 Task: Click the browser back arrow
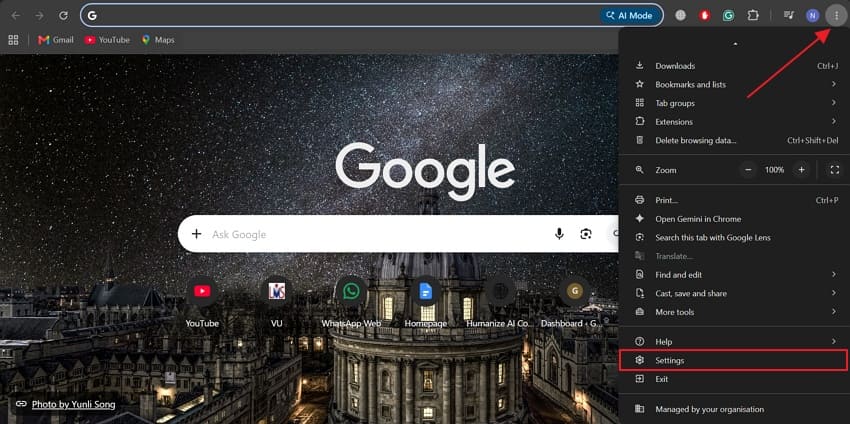click(16, 16)
